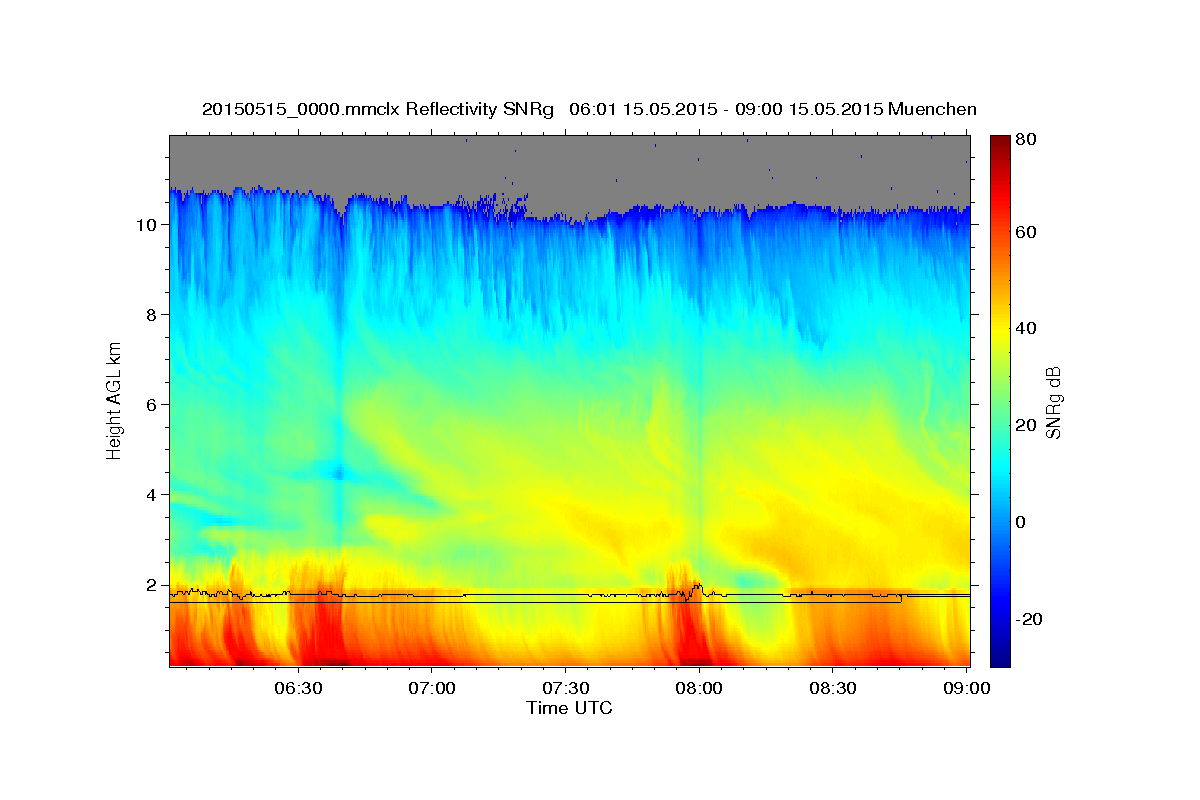Click the height tick label 6

click(x=153, y=405)
